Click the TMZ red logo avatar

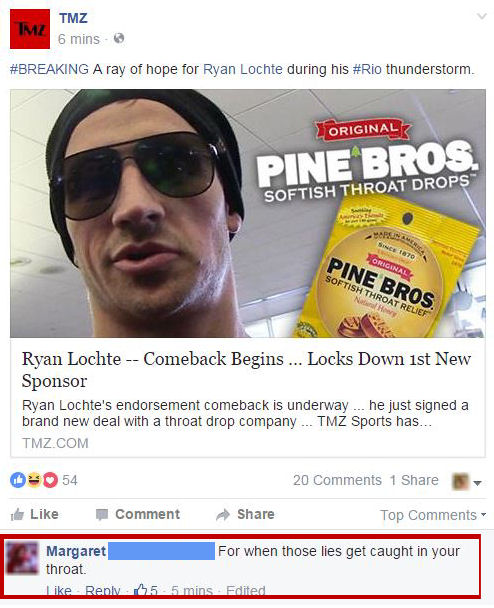tap(30, 29)
